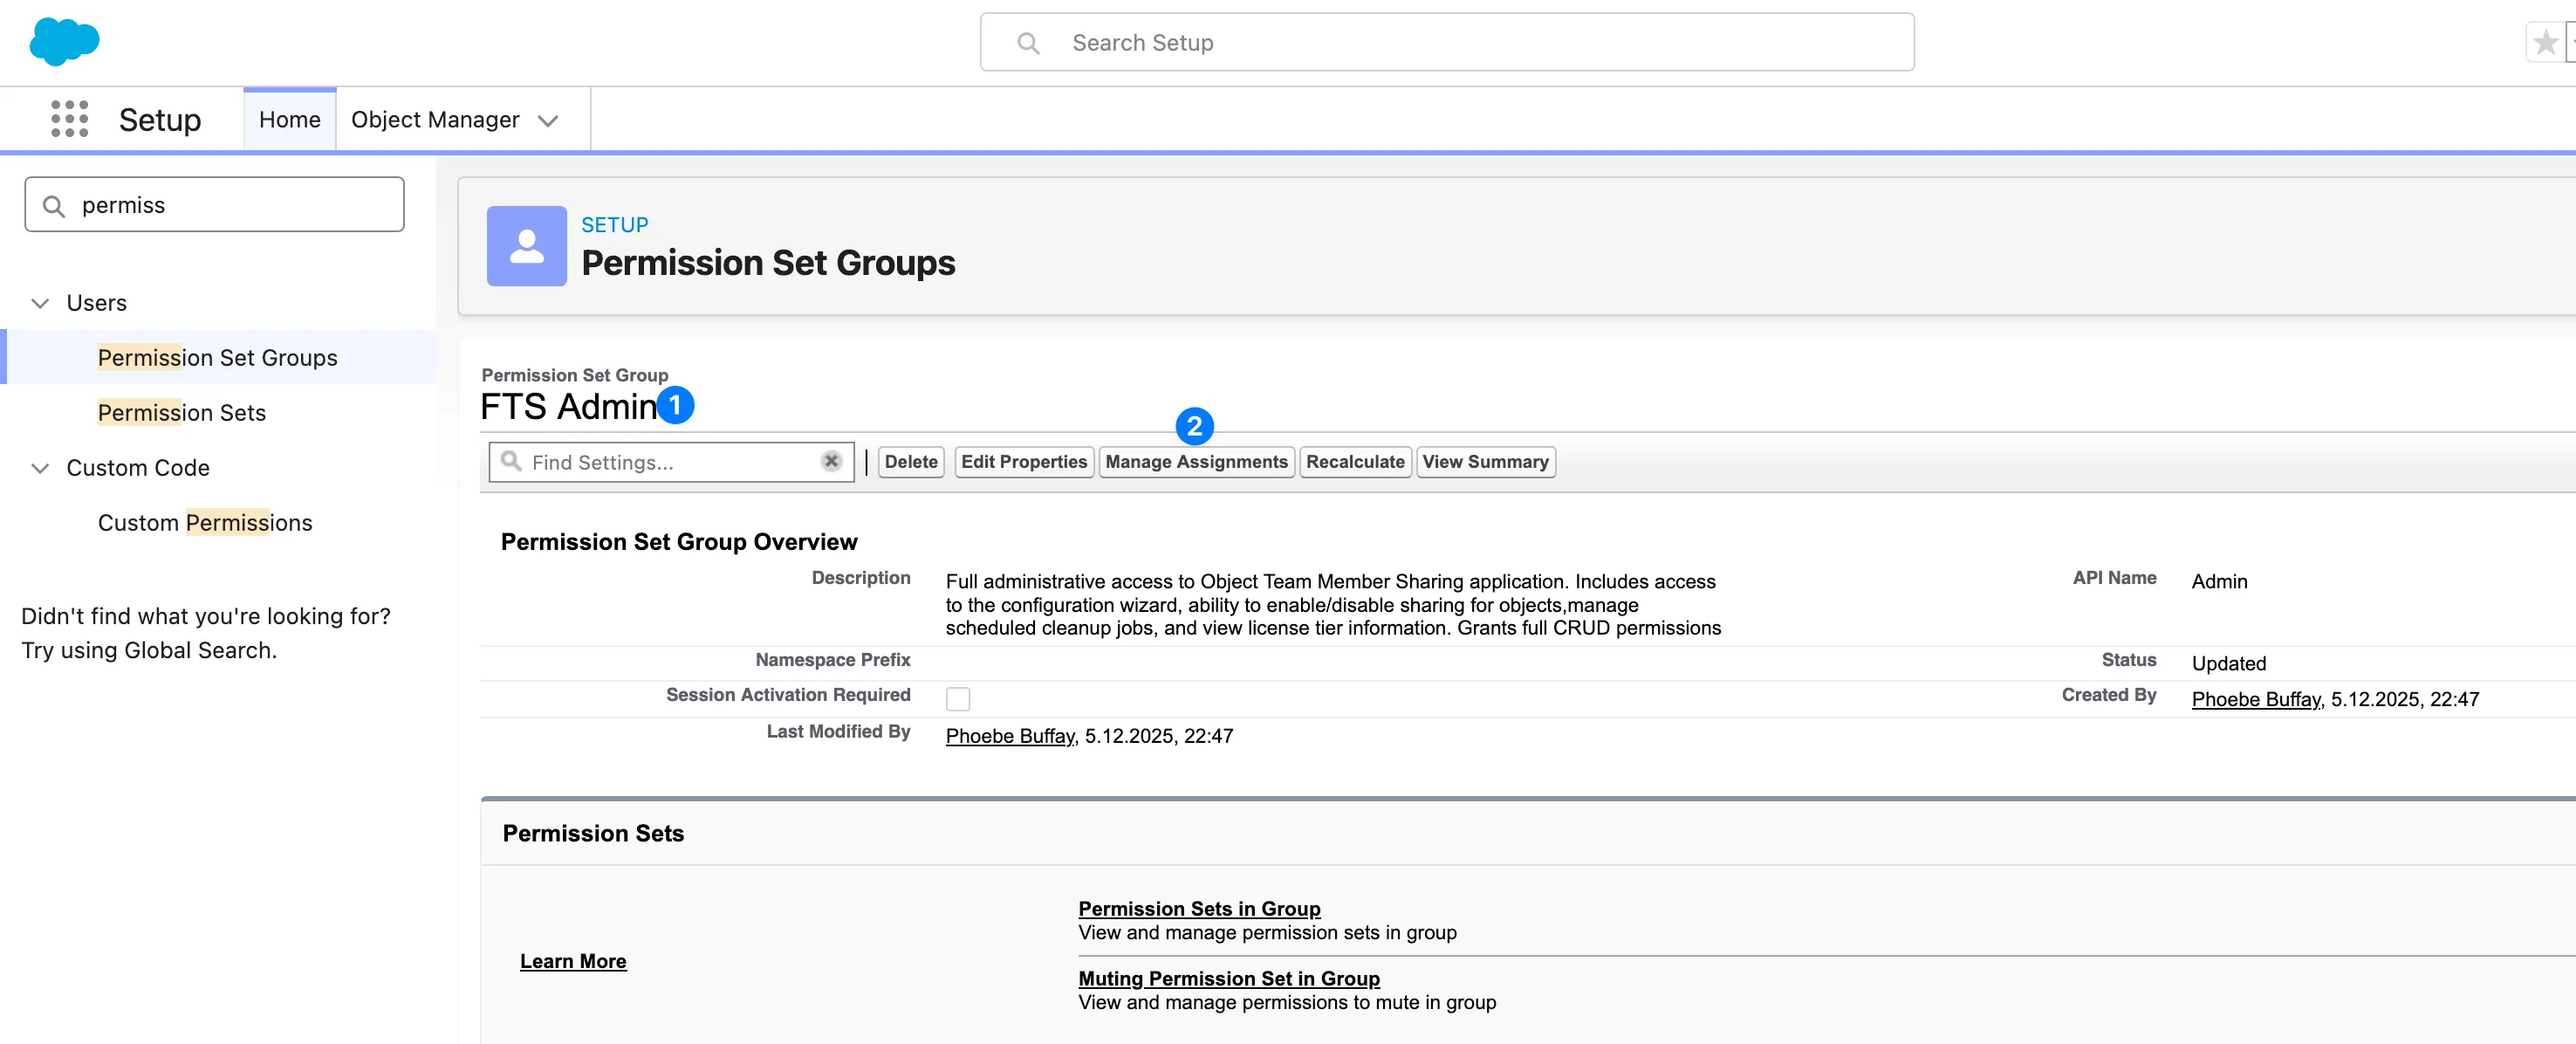2576x1044 pixels.
Task: Click the Permission Set Group avatar icon
Action: coord(526,246)
